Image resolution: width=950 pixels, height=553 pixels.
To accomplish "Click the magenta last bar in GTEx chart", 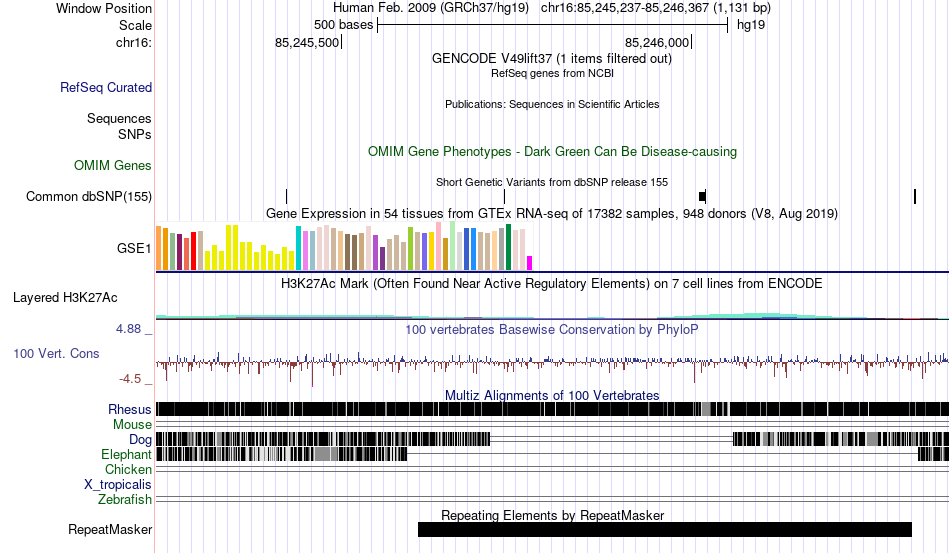I will 530,263.
